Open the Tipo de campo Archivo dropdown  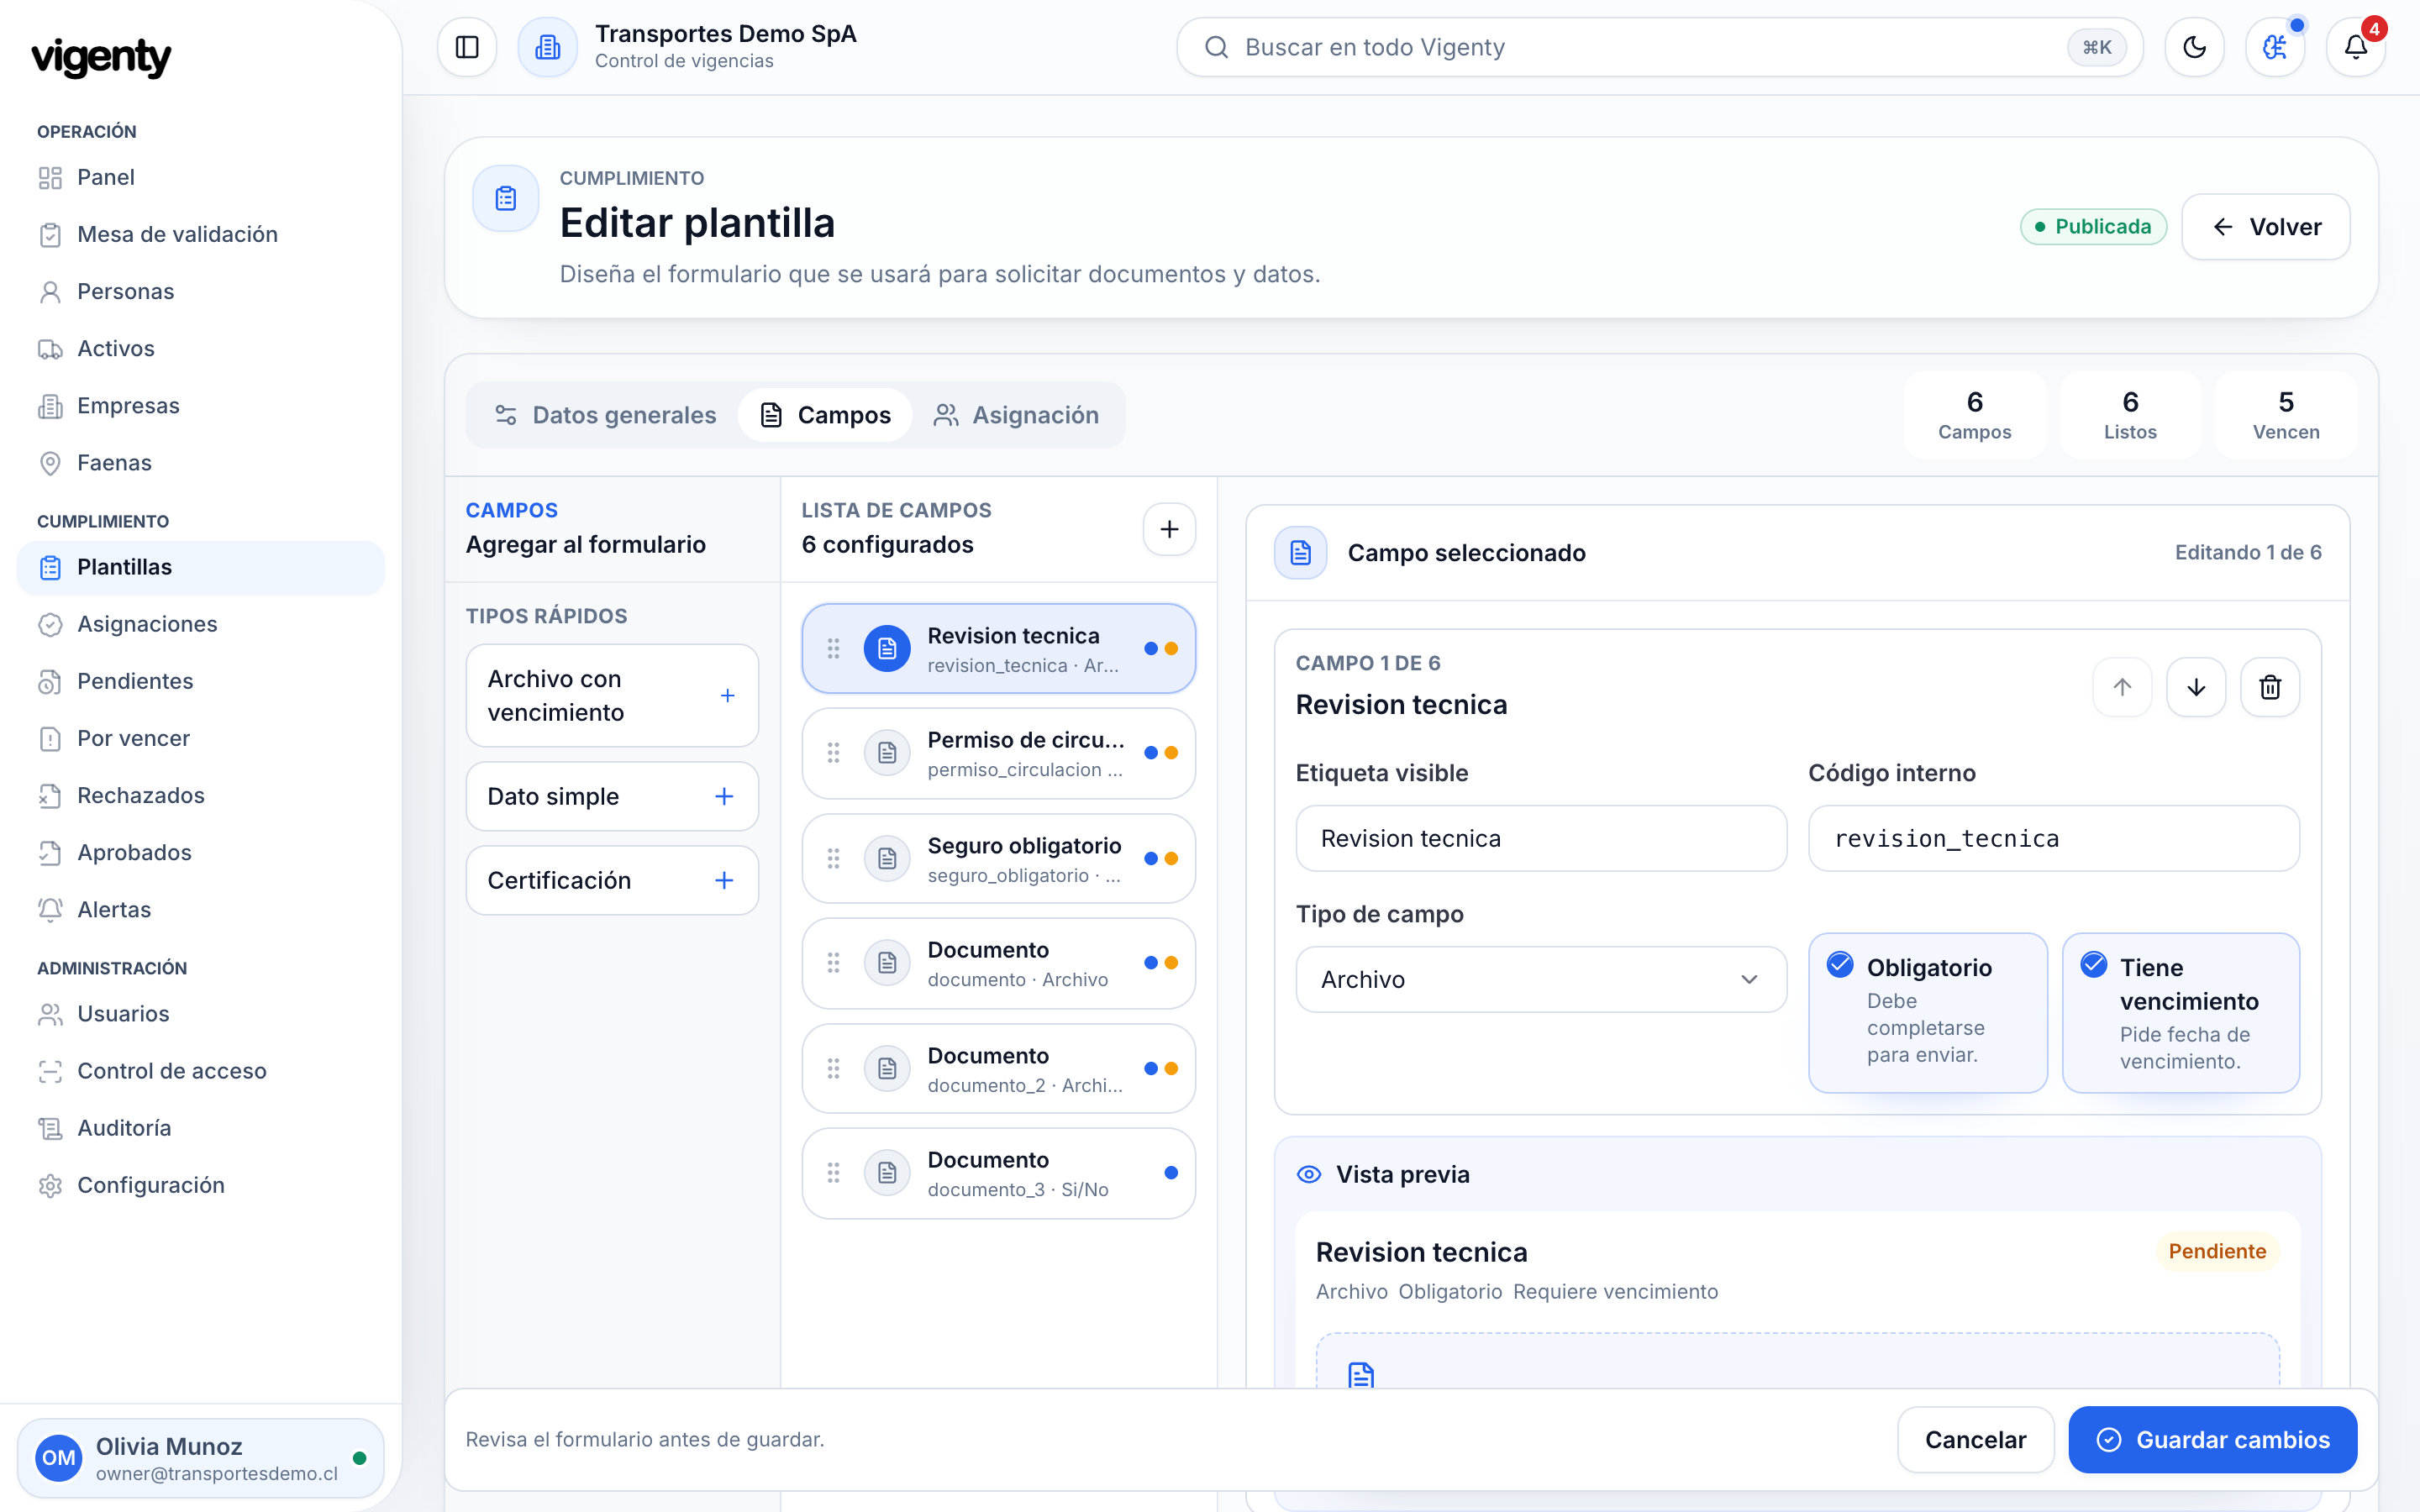pyautogui.click(x=1541, y=980)
